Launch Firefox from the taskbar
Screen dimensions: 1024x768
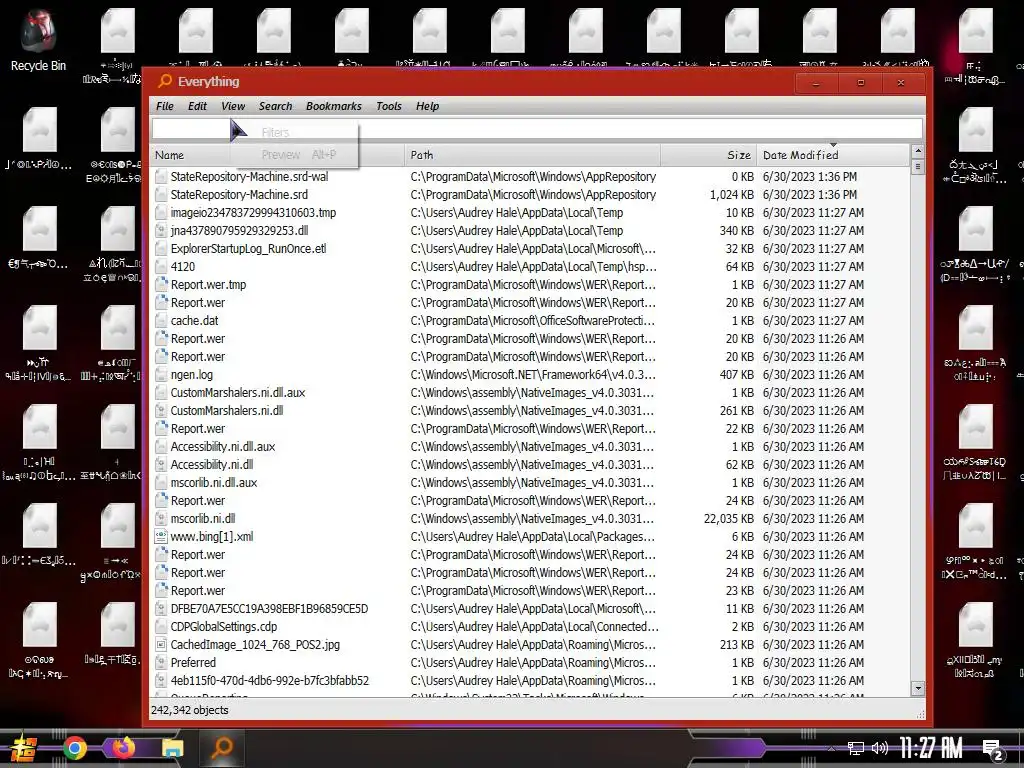click(123, 748)
